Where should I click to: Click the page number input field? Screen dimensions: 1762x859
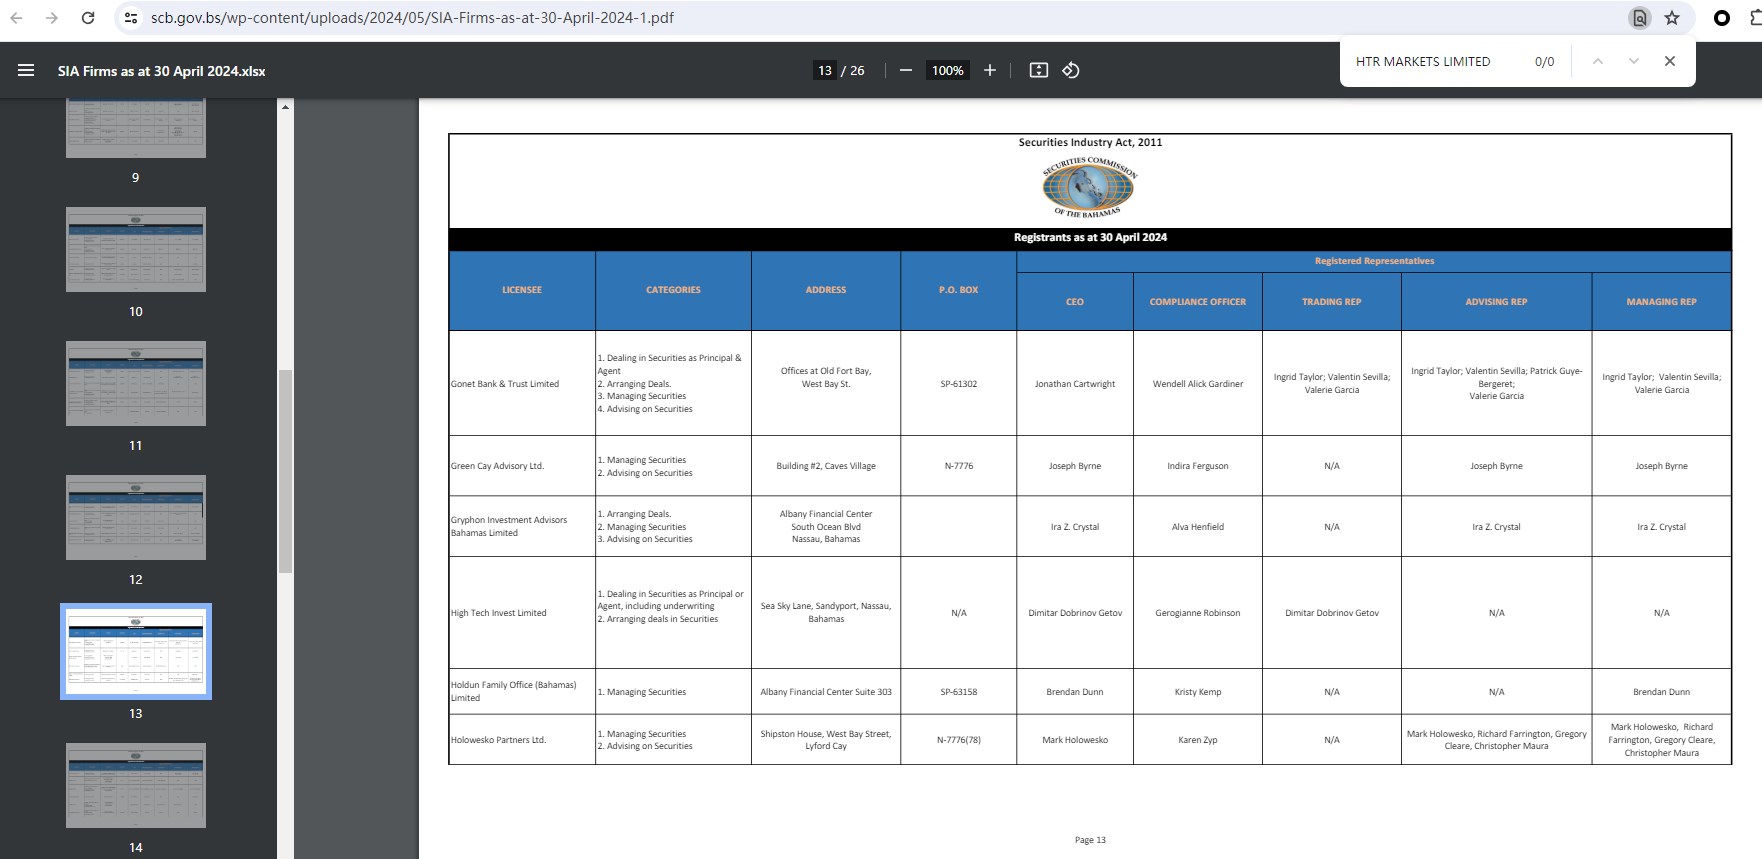click(x=824, y=70)
